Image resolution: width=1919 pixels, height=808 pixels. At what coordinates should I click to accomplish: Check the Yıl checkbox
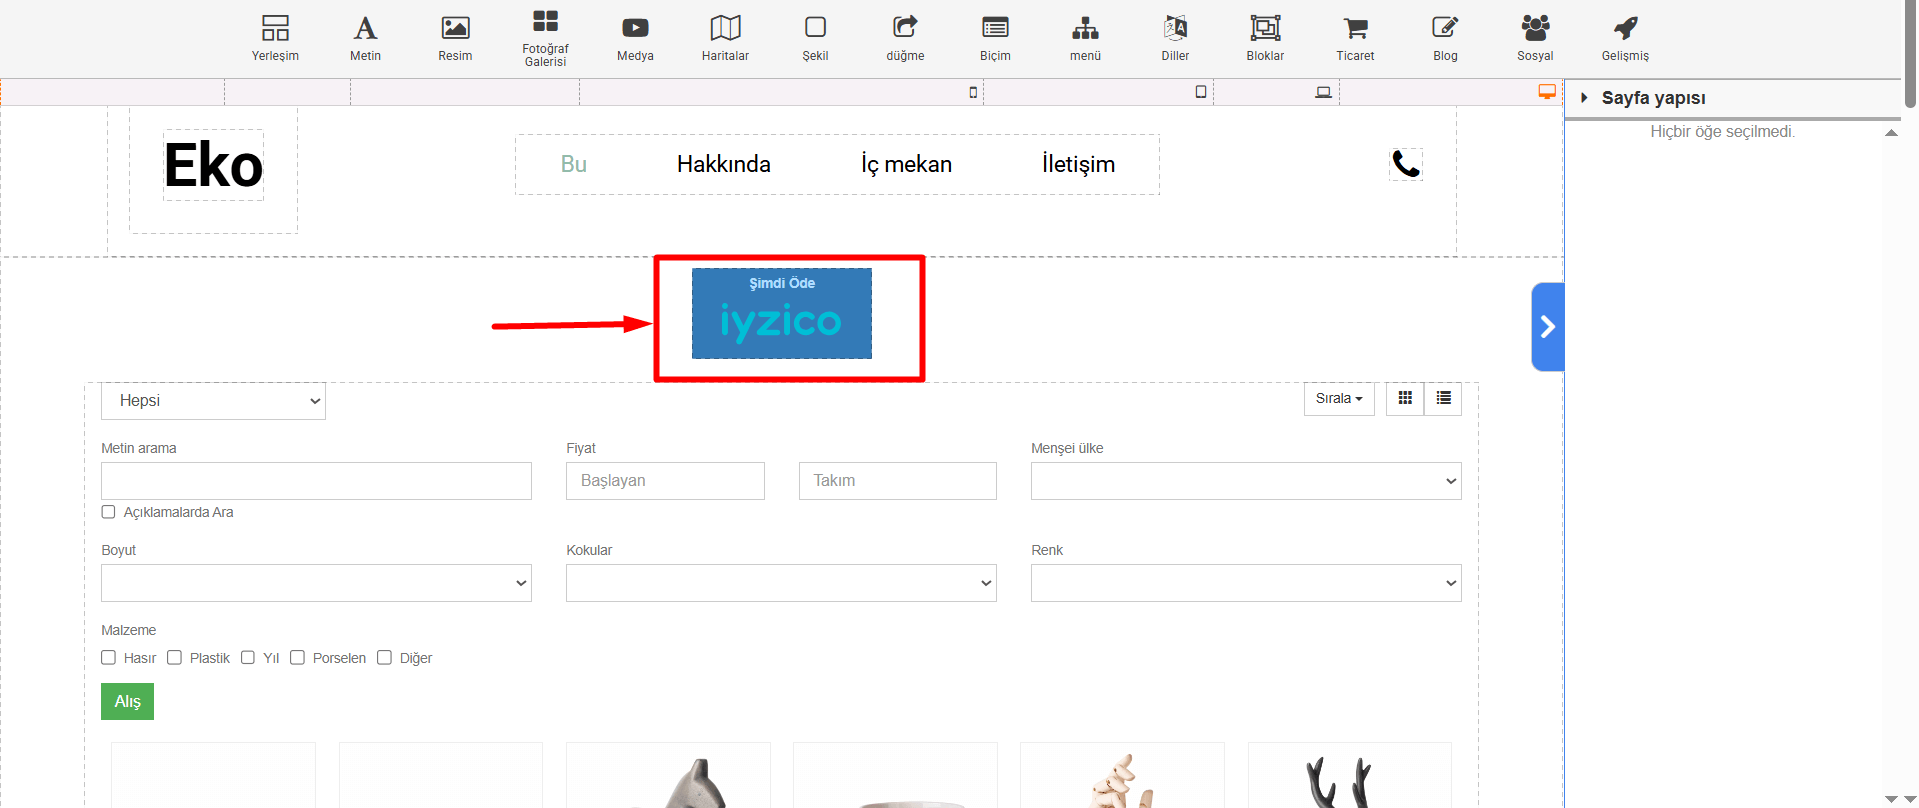(248, 658)
